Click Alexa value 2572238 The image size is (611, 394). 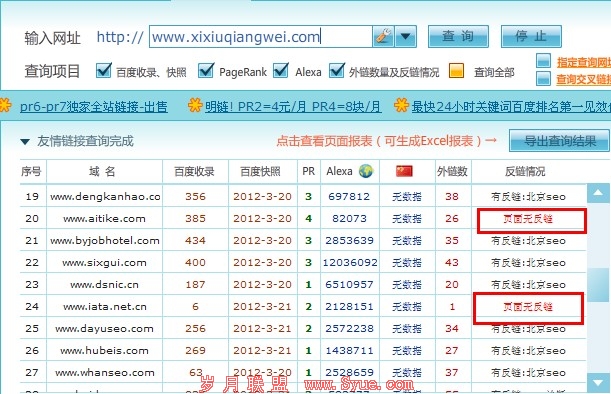click(x=350, y=329)
